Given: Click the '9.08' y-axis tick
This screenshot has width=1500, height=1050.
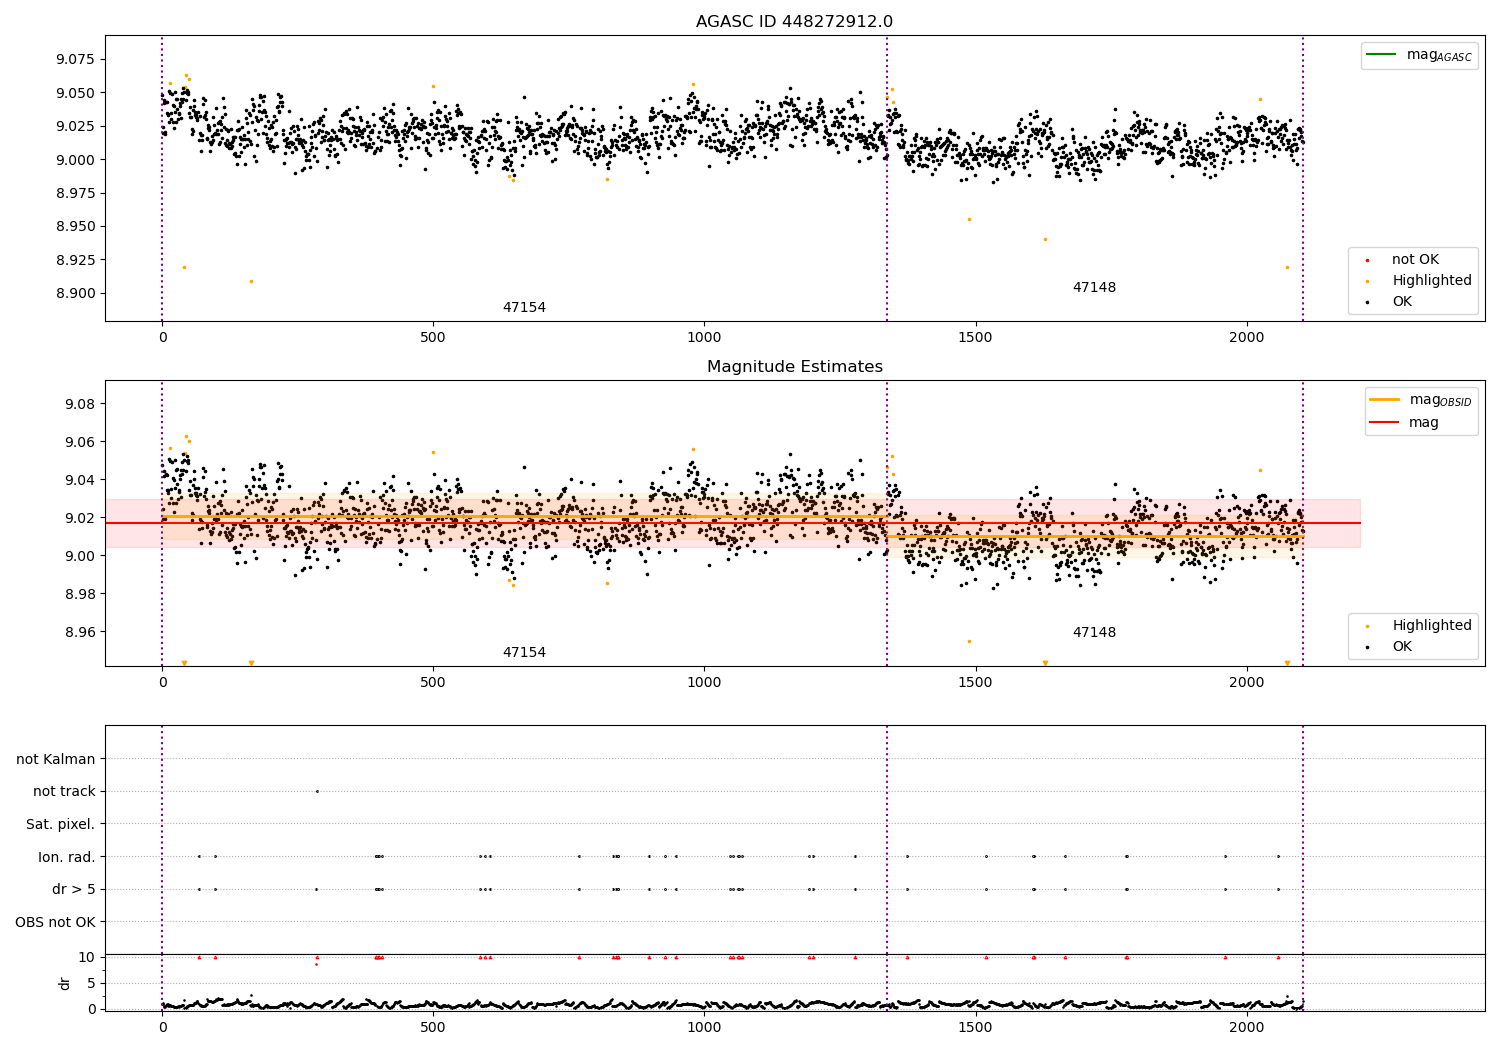Looking at the screenshot, I should click(x=80, y=404).
